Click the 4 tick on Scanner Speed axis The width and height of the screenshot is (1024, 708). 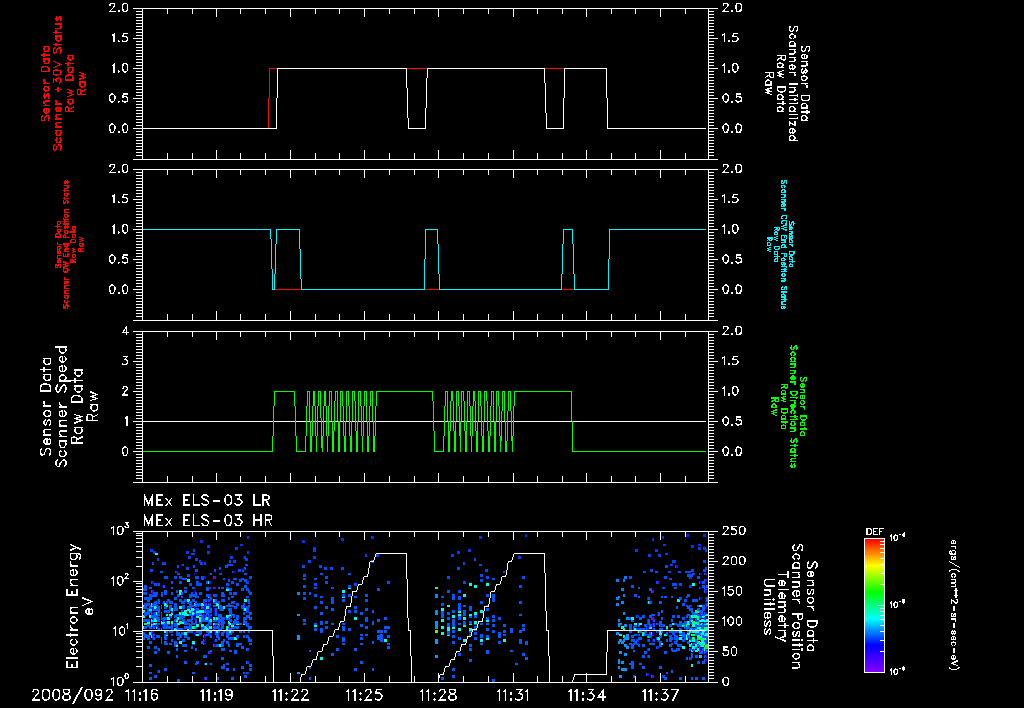click(x=125, y=331)
